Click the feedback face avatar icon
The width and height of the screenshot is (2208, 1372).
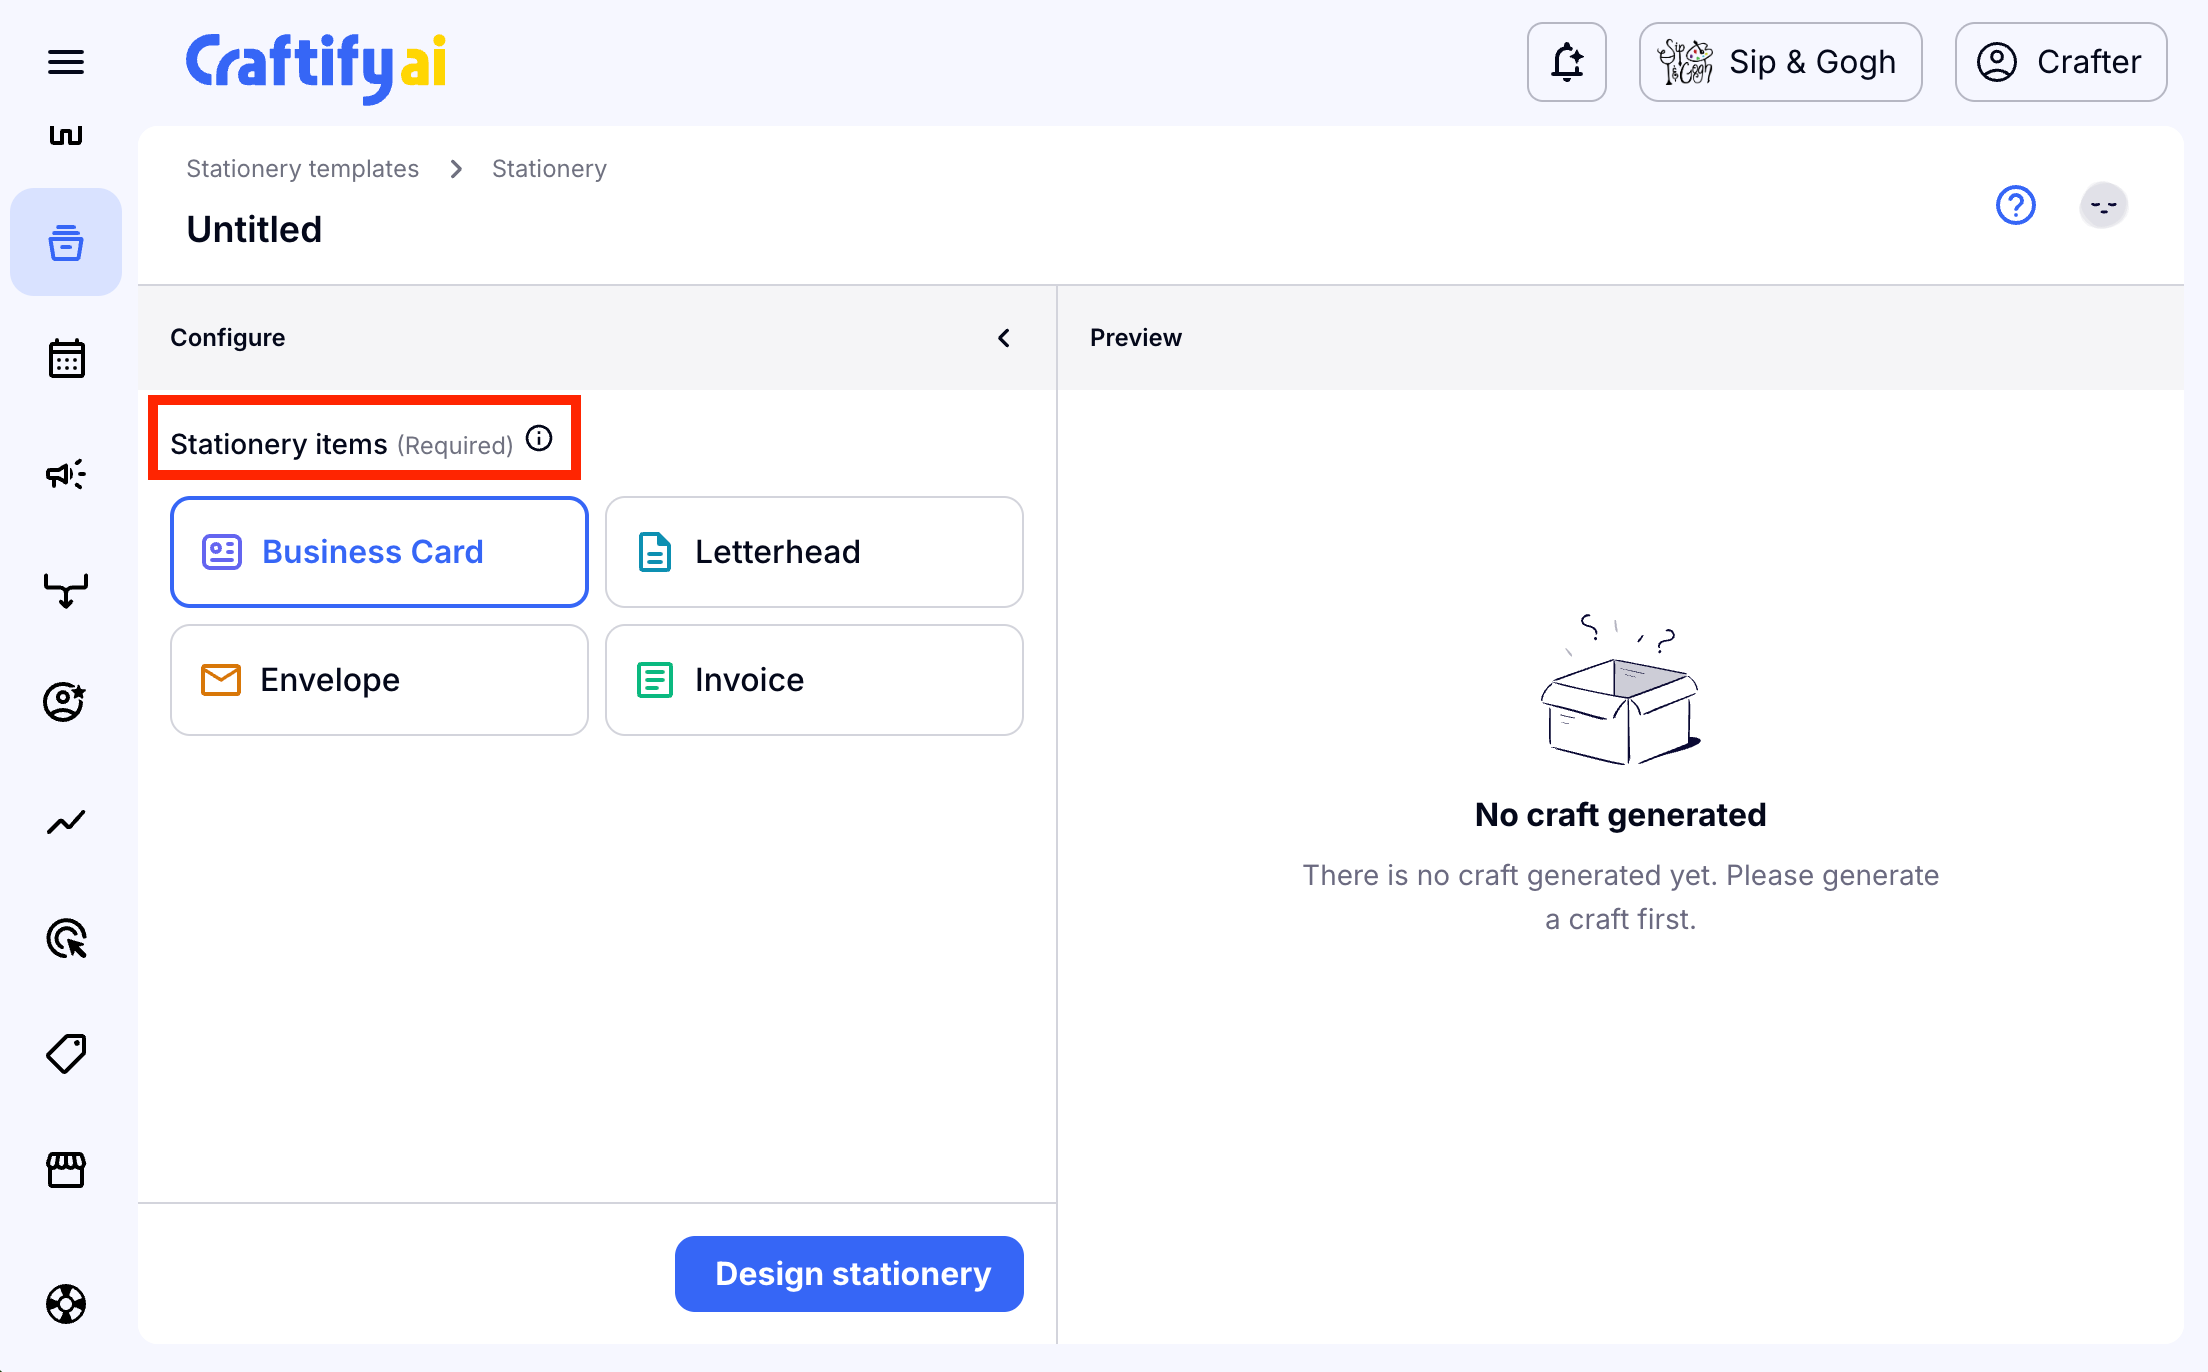pyautogui.click(x=2103, y=206)
